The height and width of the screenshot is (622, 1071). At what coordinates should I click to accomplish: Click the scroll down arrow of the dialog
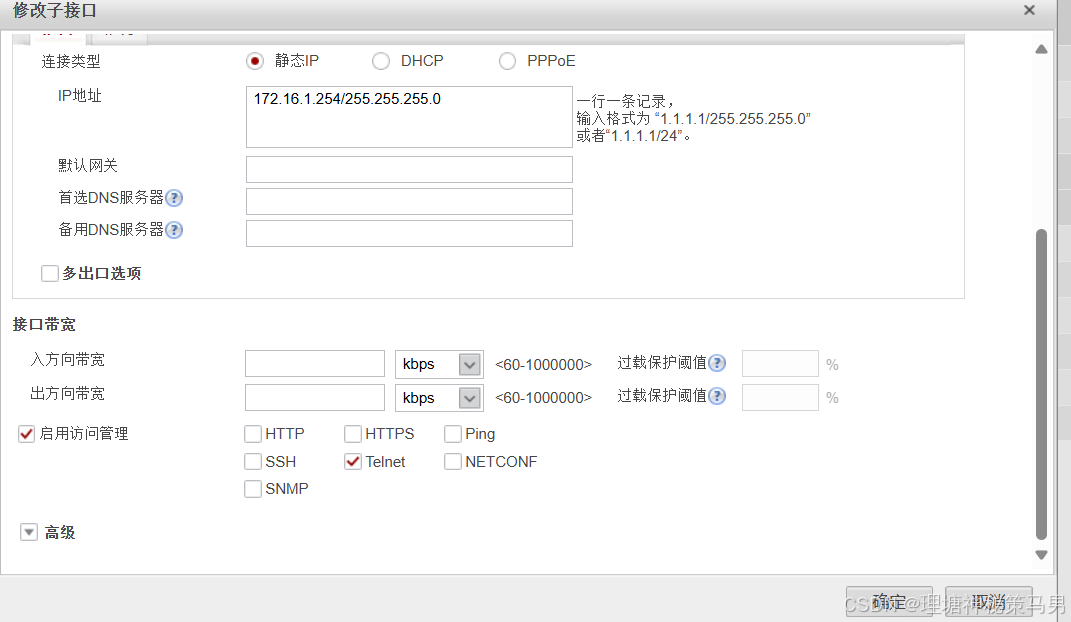click(x=1041, y=555)
